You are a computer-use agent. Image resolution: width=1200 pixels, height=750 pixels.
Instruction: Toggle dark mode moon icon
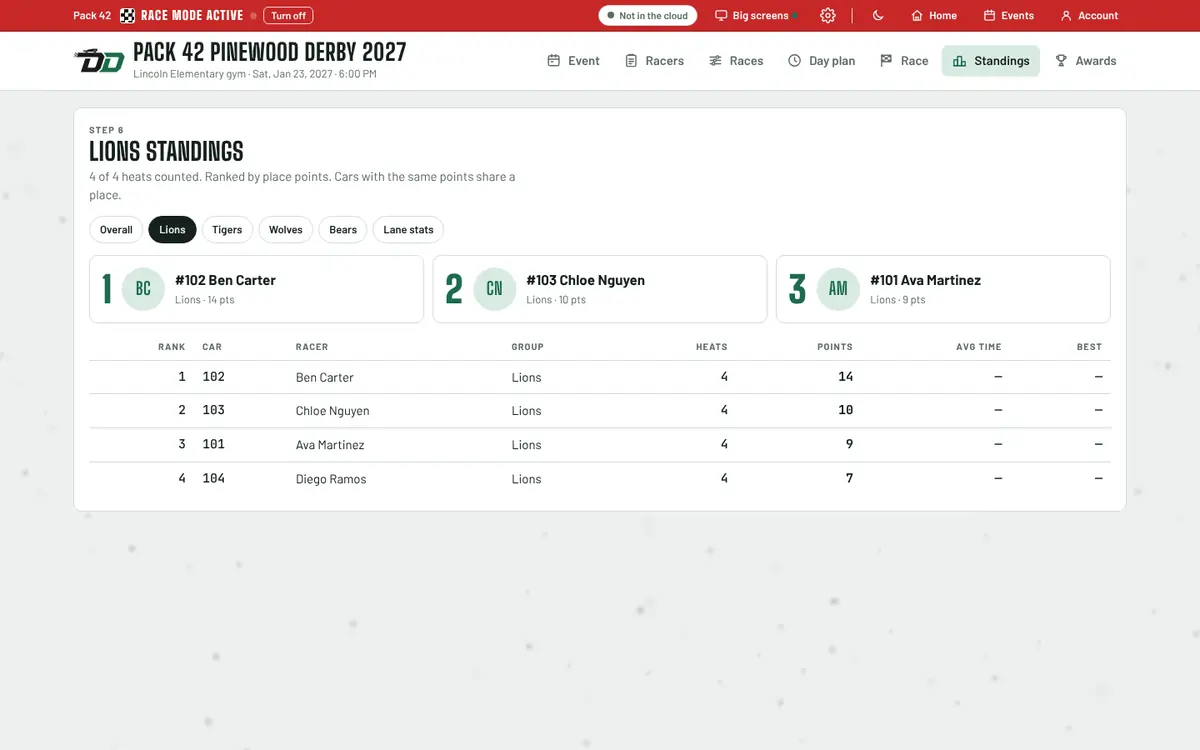tap(878, 15)
